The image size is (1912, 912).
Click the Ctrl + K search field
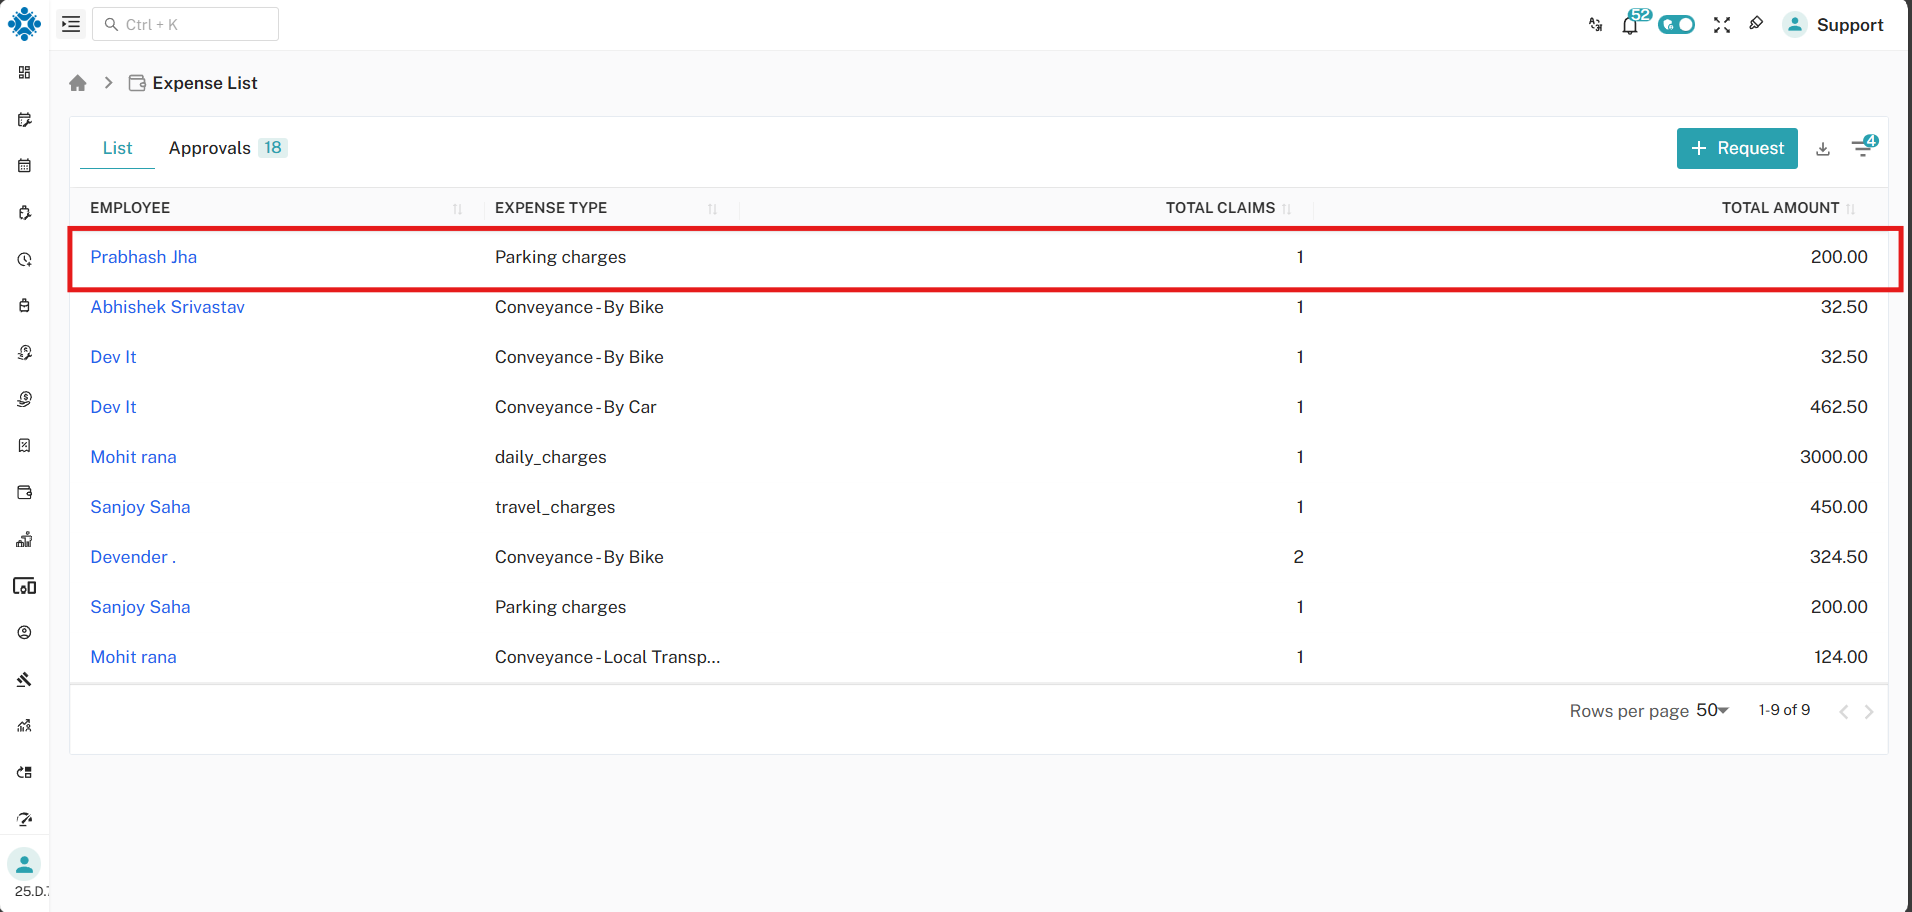(186, 24)
